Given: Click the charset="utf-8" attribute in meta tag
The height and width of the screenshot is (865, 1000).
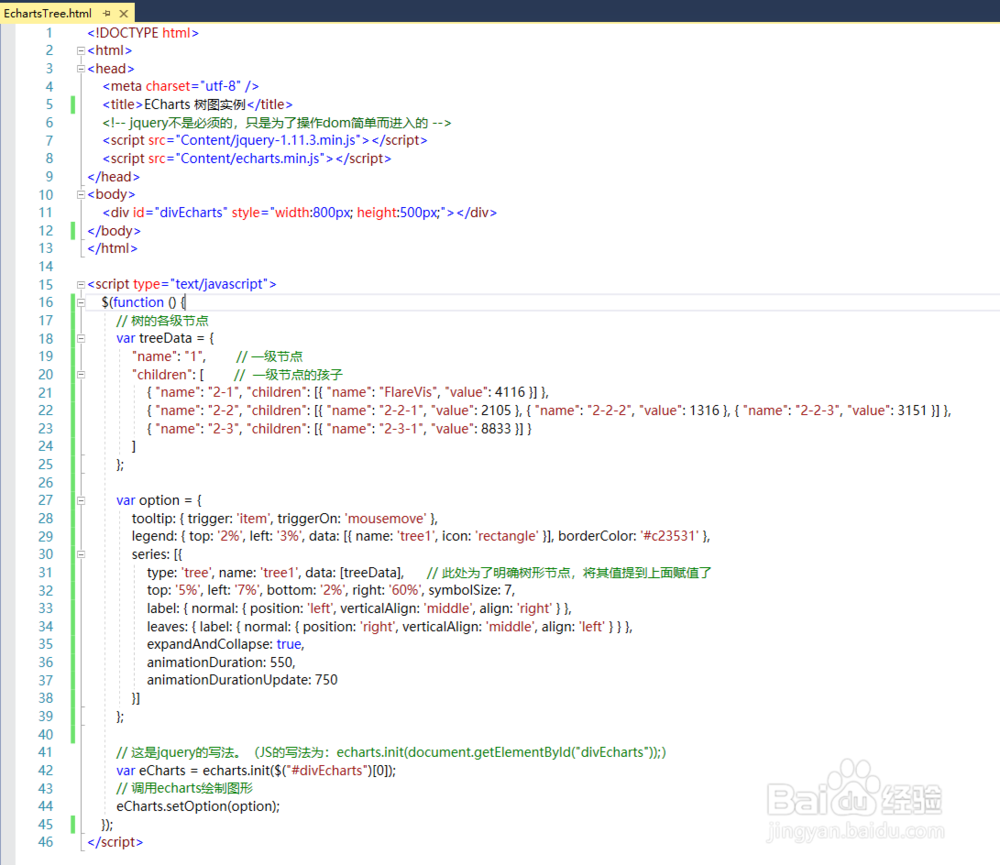Looking at the screenshot, I should point(193,86).
